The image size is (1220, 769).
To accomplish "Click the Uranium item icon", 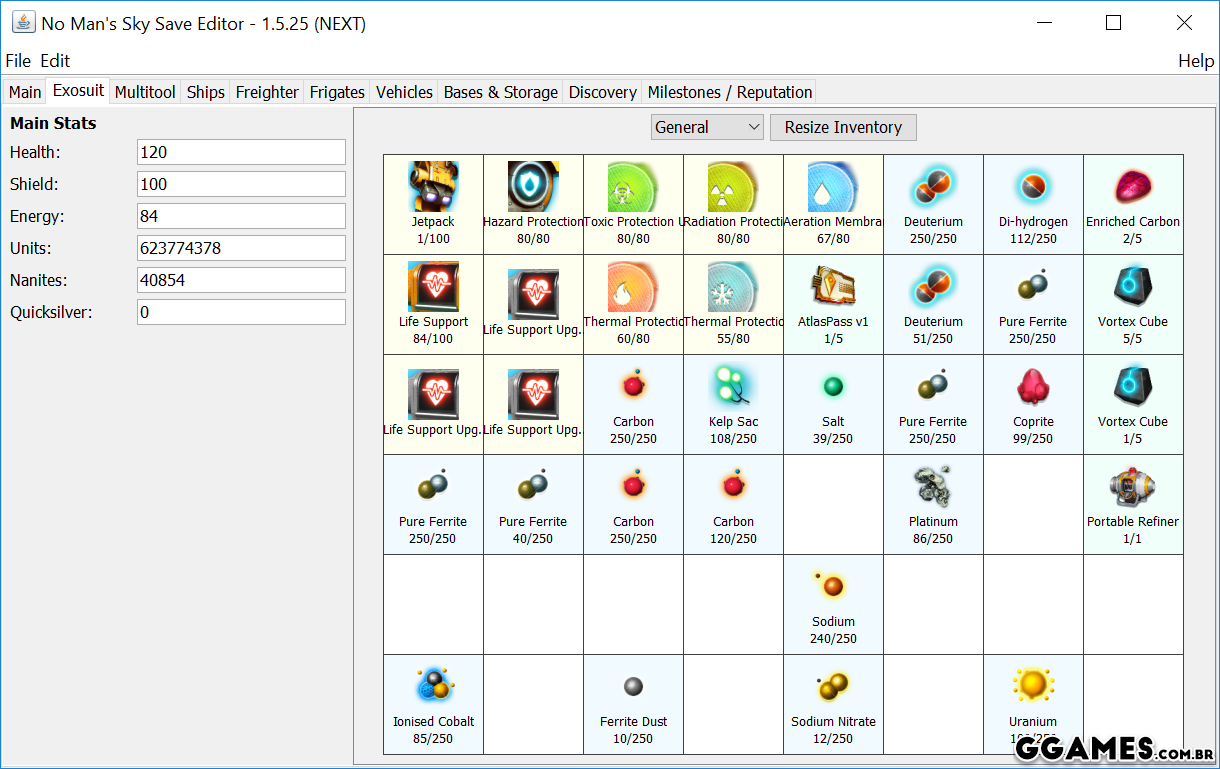I will tap(1033, 687).
